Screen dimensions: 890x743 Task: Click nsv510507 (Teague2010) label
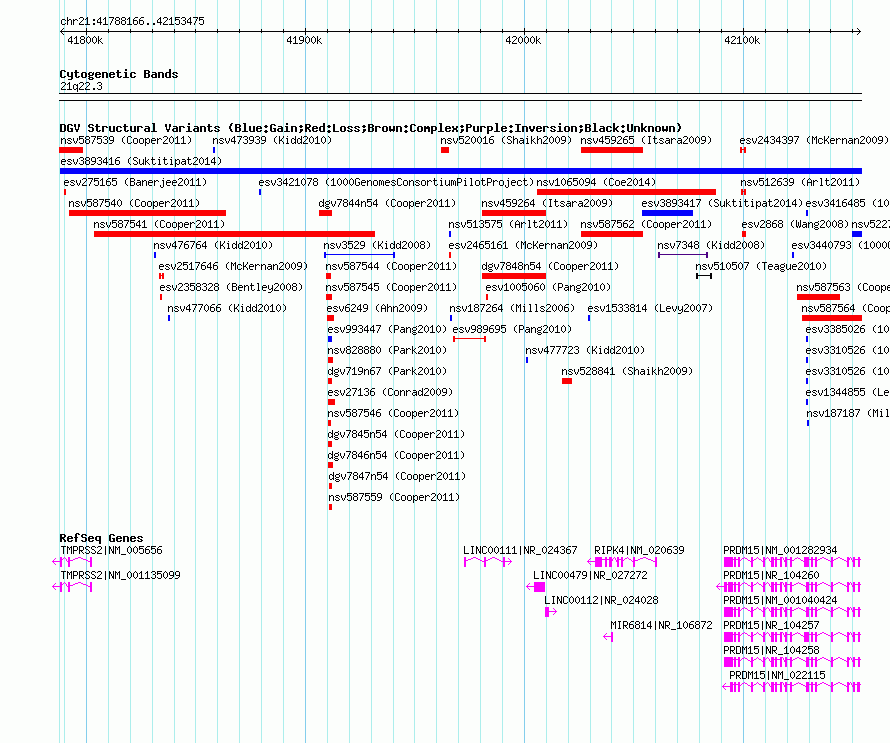tap(761, 266)
